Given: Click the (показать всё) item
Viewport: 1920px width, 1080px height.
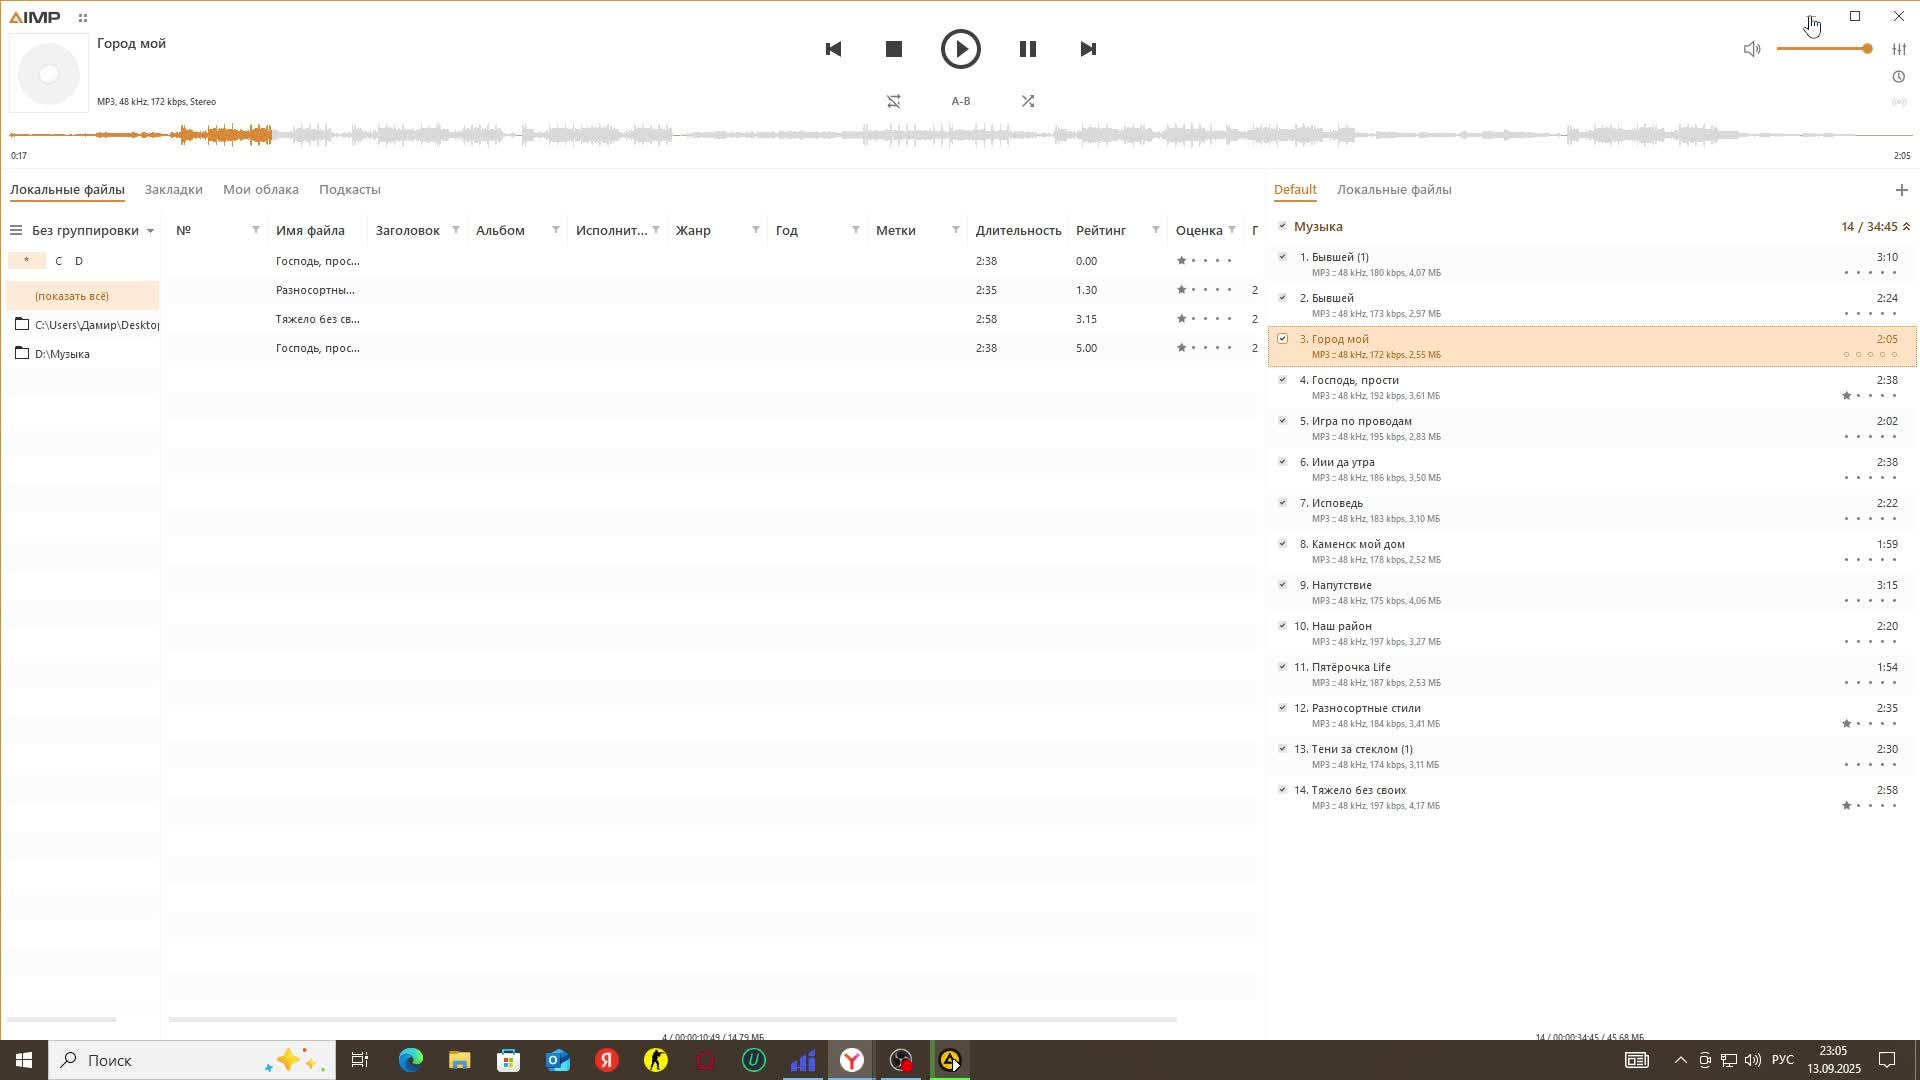Looking at the screenshot, I should 72,296.
